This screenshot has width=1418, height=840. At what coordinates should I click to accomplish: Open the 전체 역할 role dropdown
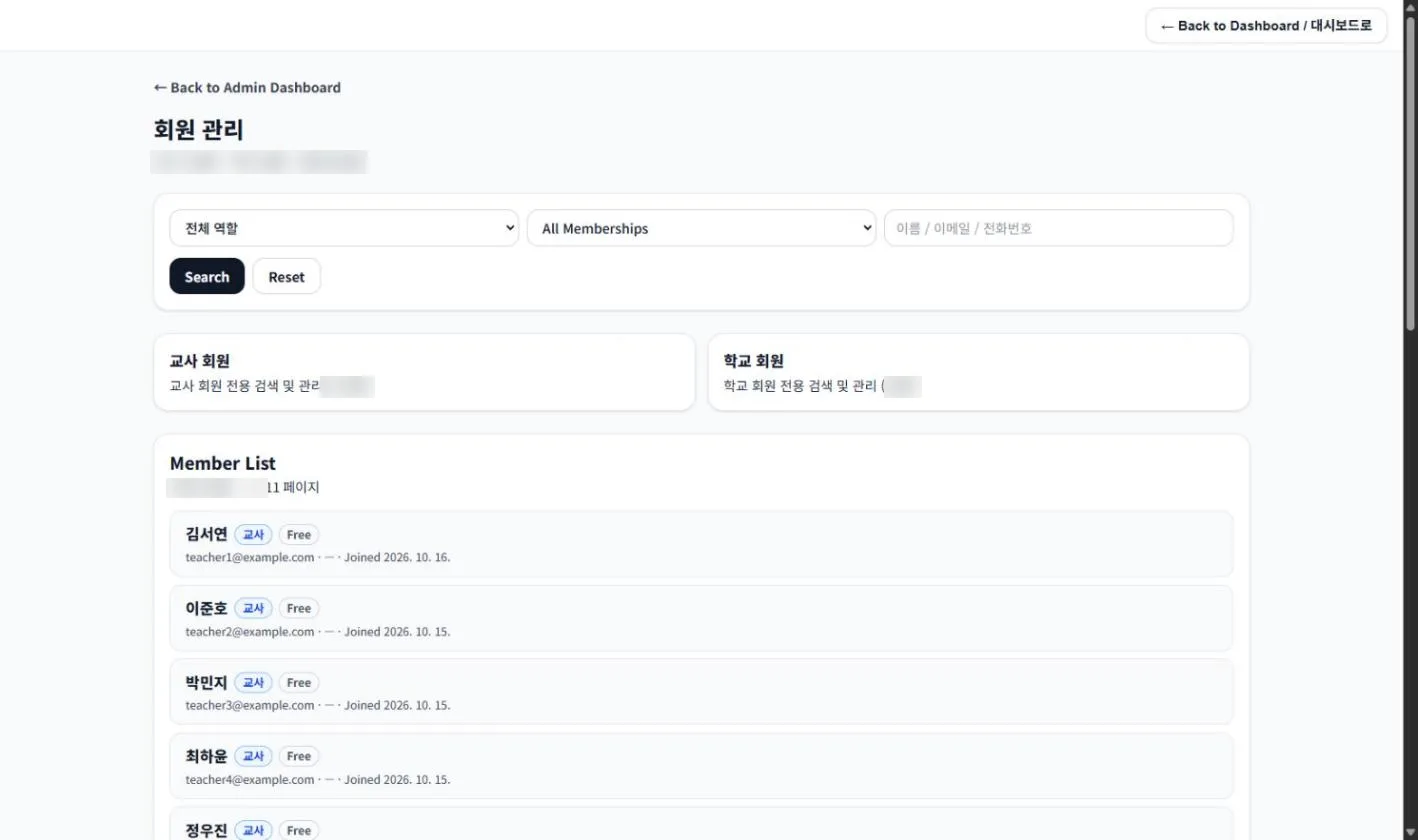click(x=344, y=228)
